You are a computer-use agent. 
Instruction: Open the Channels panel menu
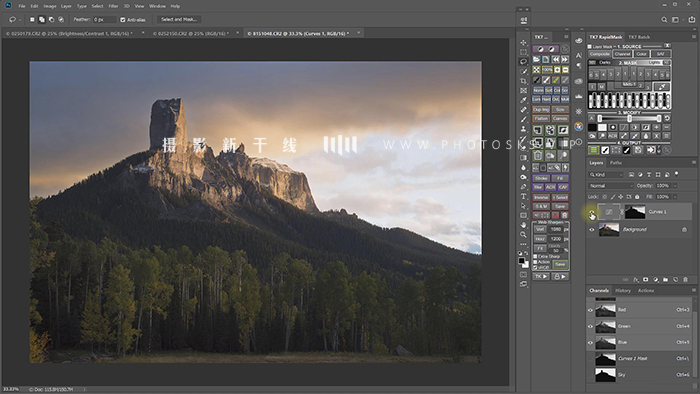point(694,290)
